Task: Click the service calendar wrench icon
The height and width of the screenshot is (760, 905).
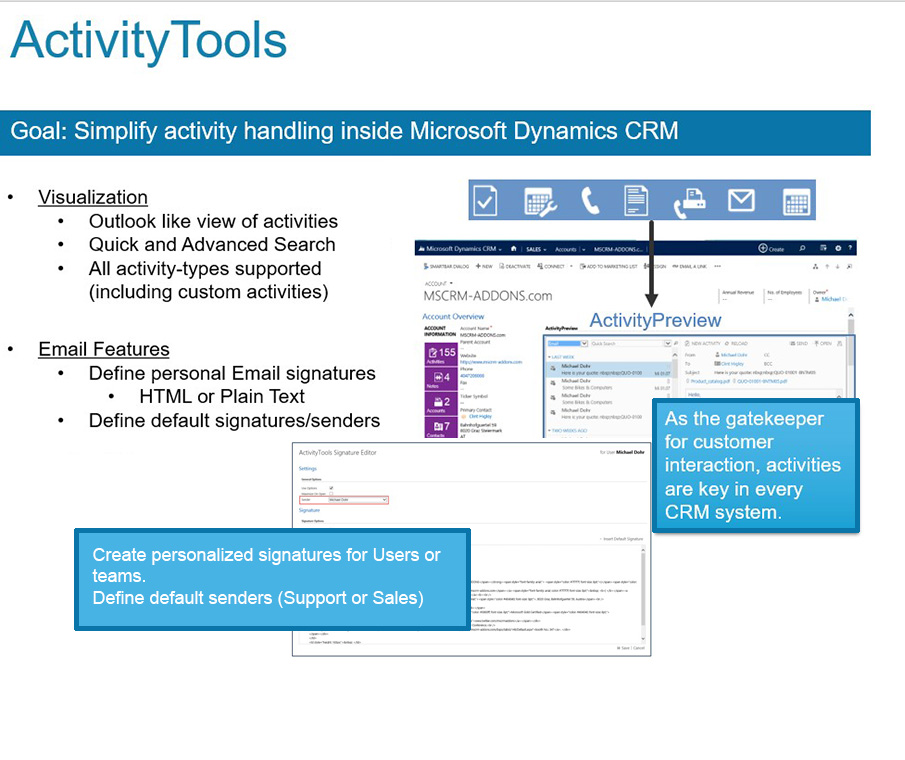Action: [538, 201]
